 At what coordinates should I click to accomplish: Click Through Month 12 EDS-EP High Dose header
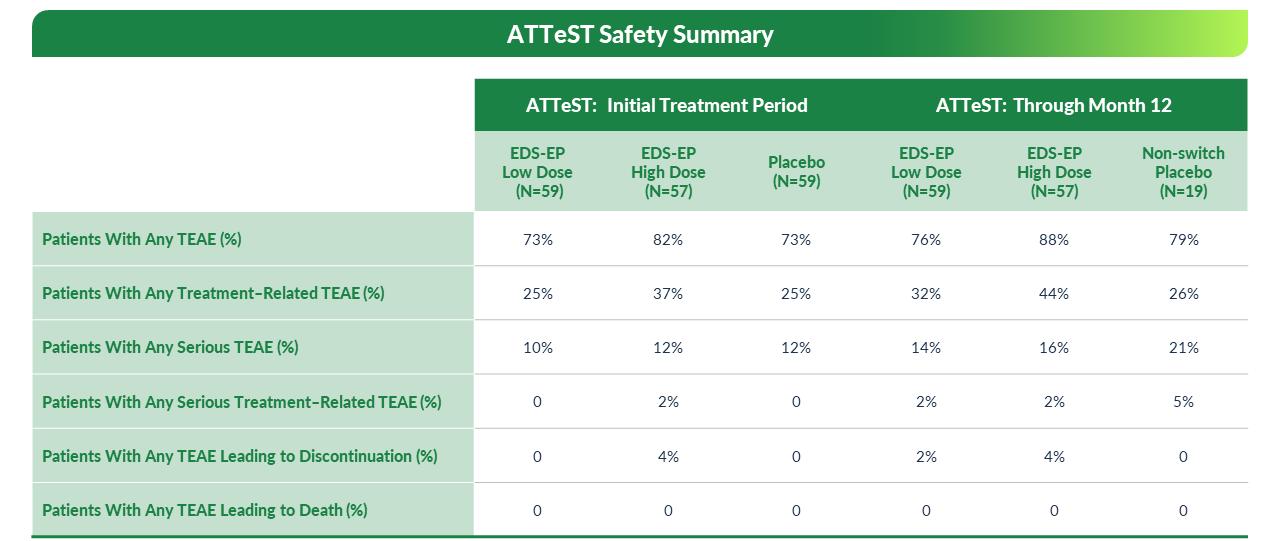click(1054, 172)
